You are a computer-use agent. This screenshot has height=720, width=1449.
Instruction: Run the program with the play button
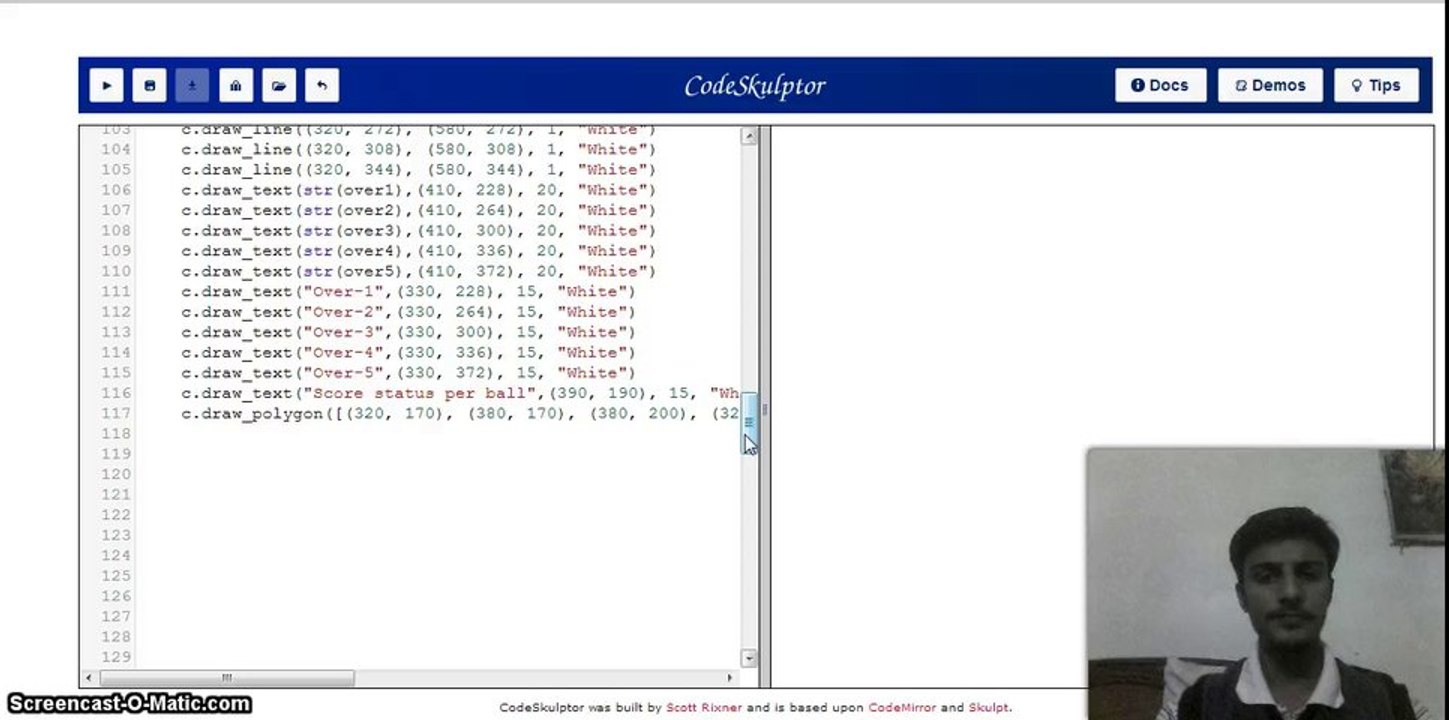point(106,85)
